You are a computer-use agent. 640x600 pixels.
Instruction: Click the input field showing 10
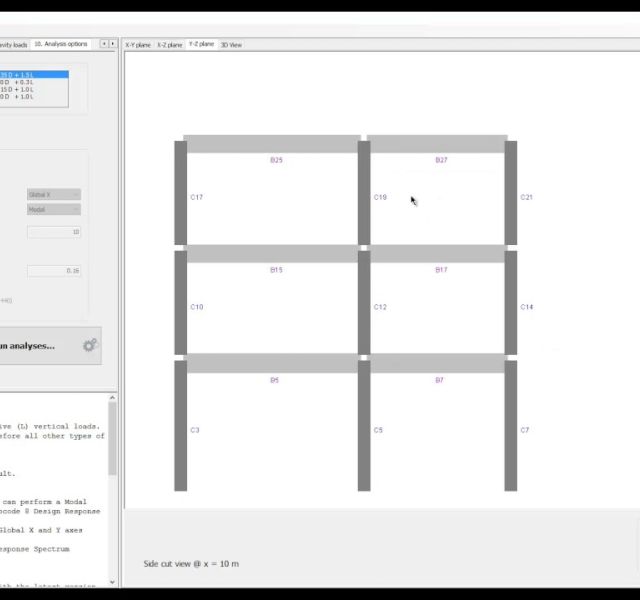(54, 232)
